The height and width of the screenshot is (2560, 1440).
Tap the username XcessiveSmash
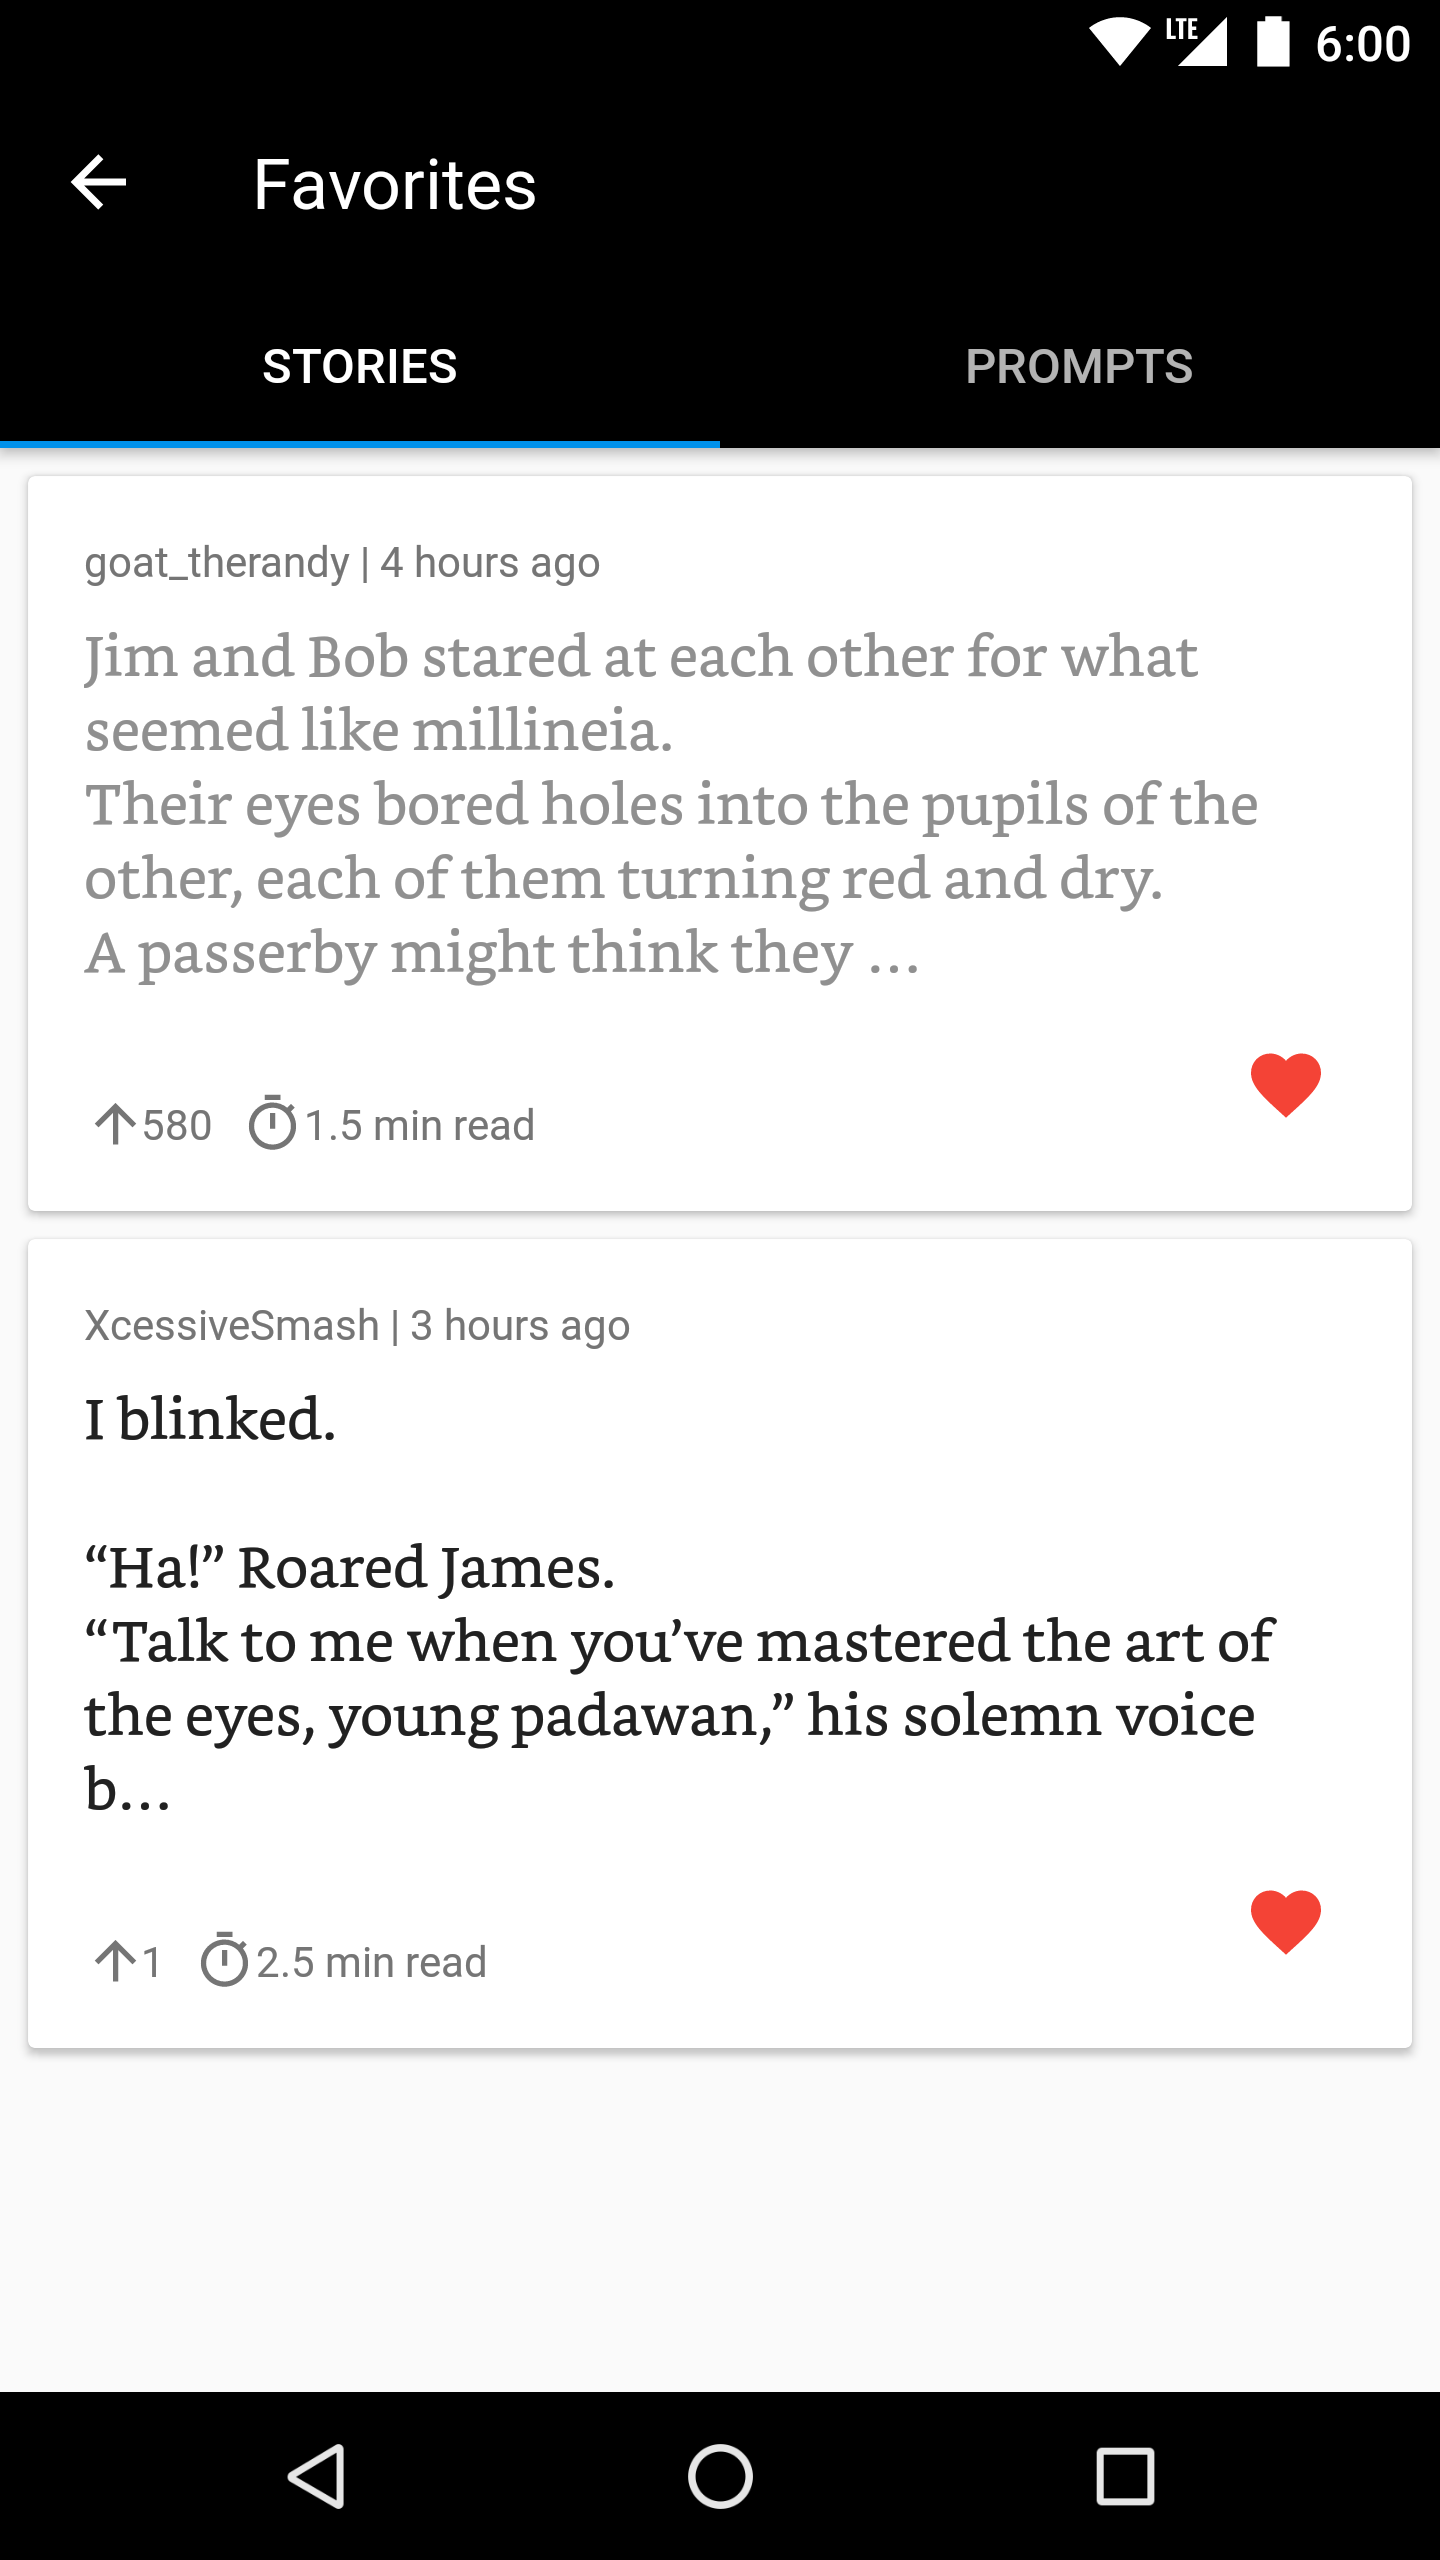tap(231, 1325)
